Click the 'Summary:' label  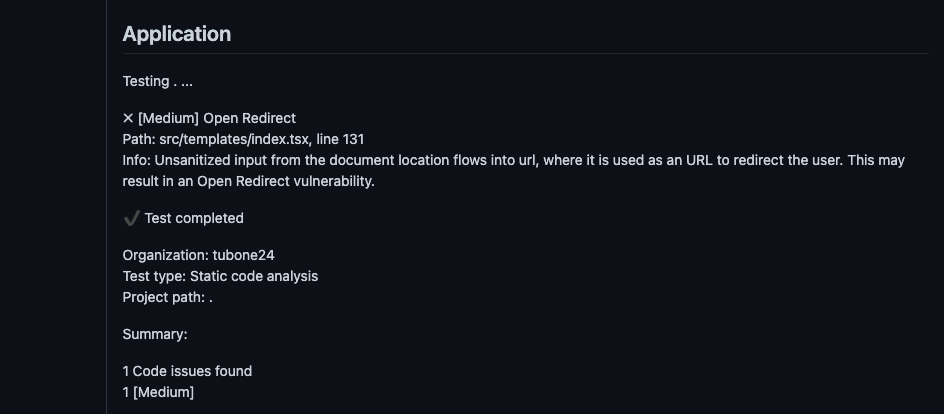[155, 335]
